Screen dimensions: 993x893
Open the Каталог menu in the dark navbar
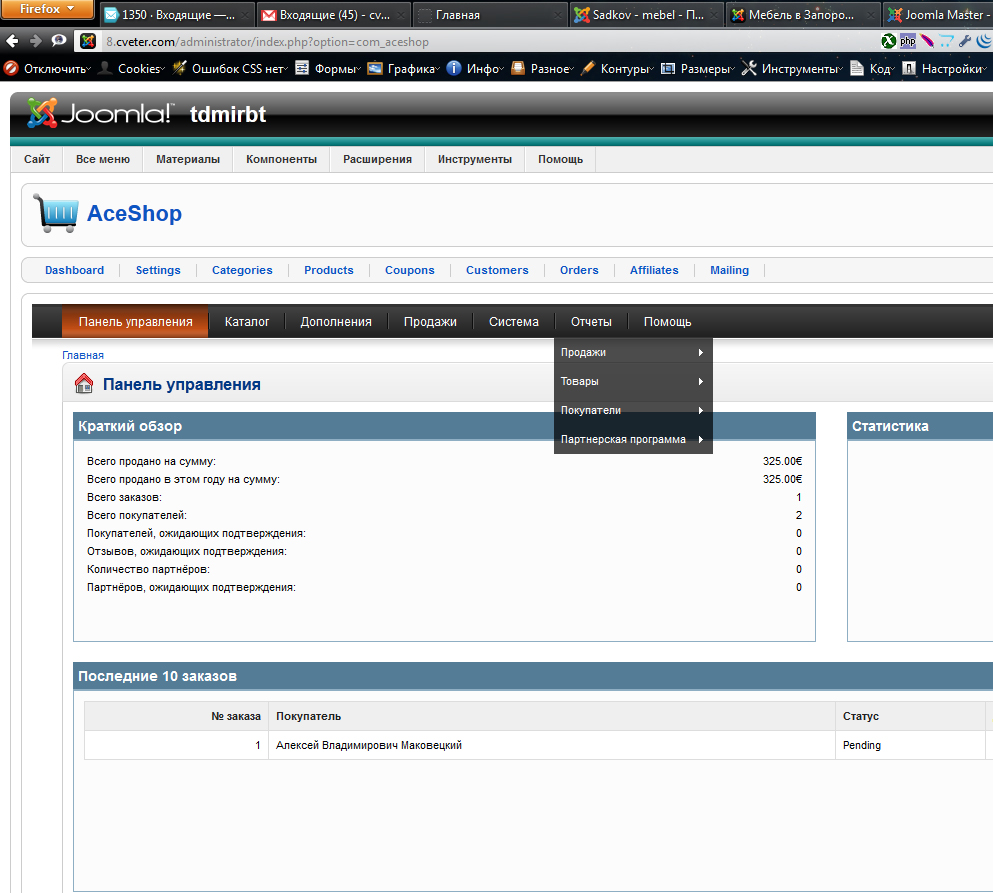coord(247,321)
